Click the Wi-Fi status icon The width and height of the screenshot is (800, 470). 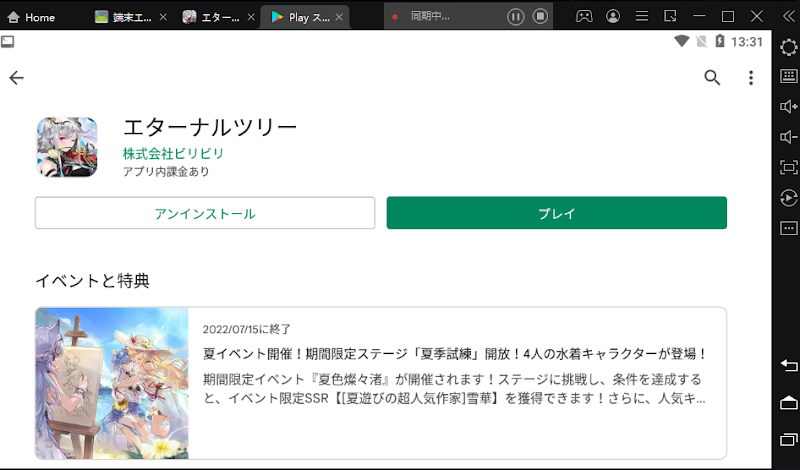(x=682, y=41)
